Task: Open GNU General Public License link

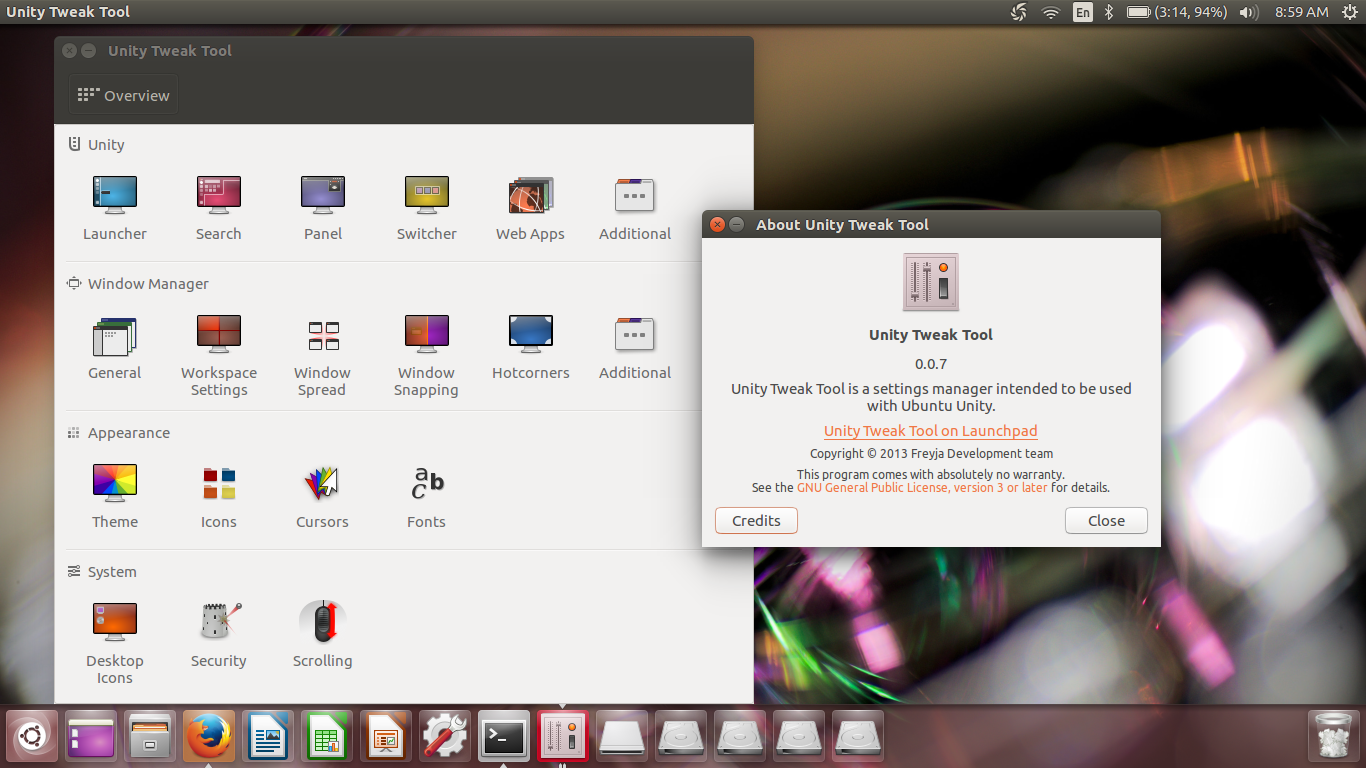Action: pyautogui.click(x=923, y=488)
